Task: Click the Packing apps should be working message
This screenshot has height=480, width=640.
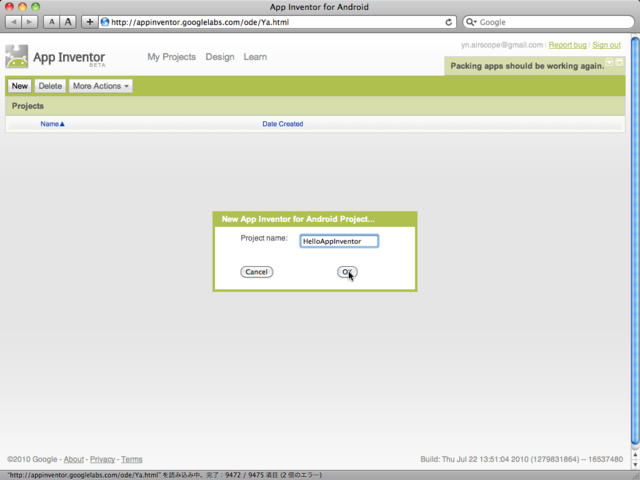Action: (x=527, y=66)
